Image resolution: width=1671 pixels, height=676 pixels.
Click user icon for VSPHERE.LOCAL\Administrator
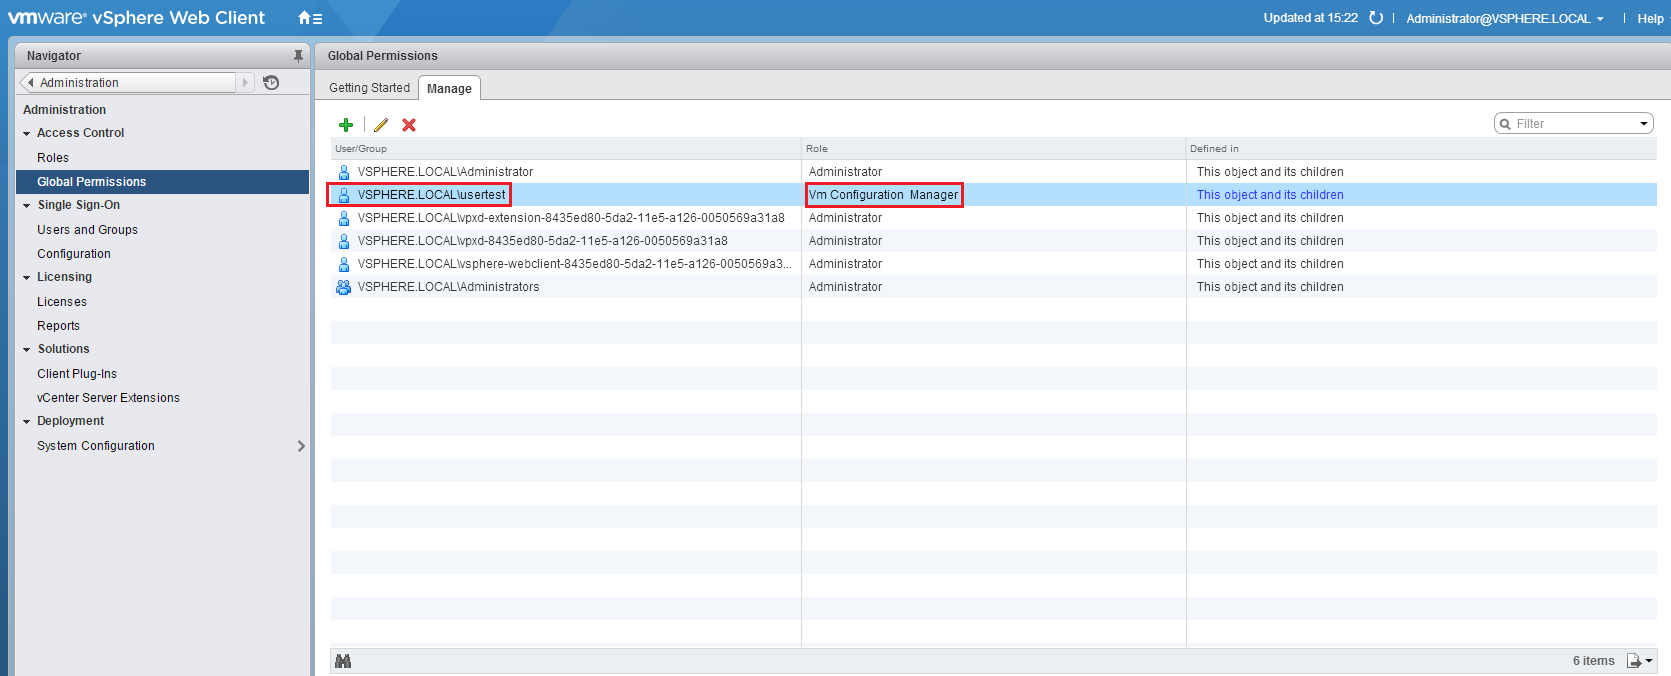[344, 172]
